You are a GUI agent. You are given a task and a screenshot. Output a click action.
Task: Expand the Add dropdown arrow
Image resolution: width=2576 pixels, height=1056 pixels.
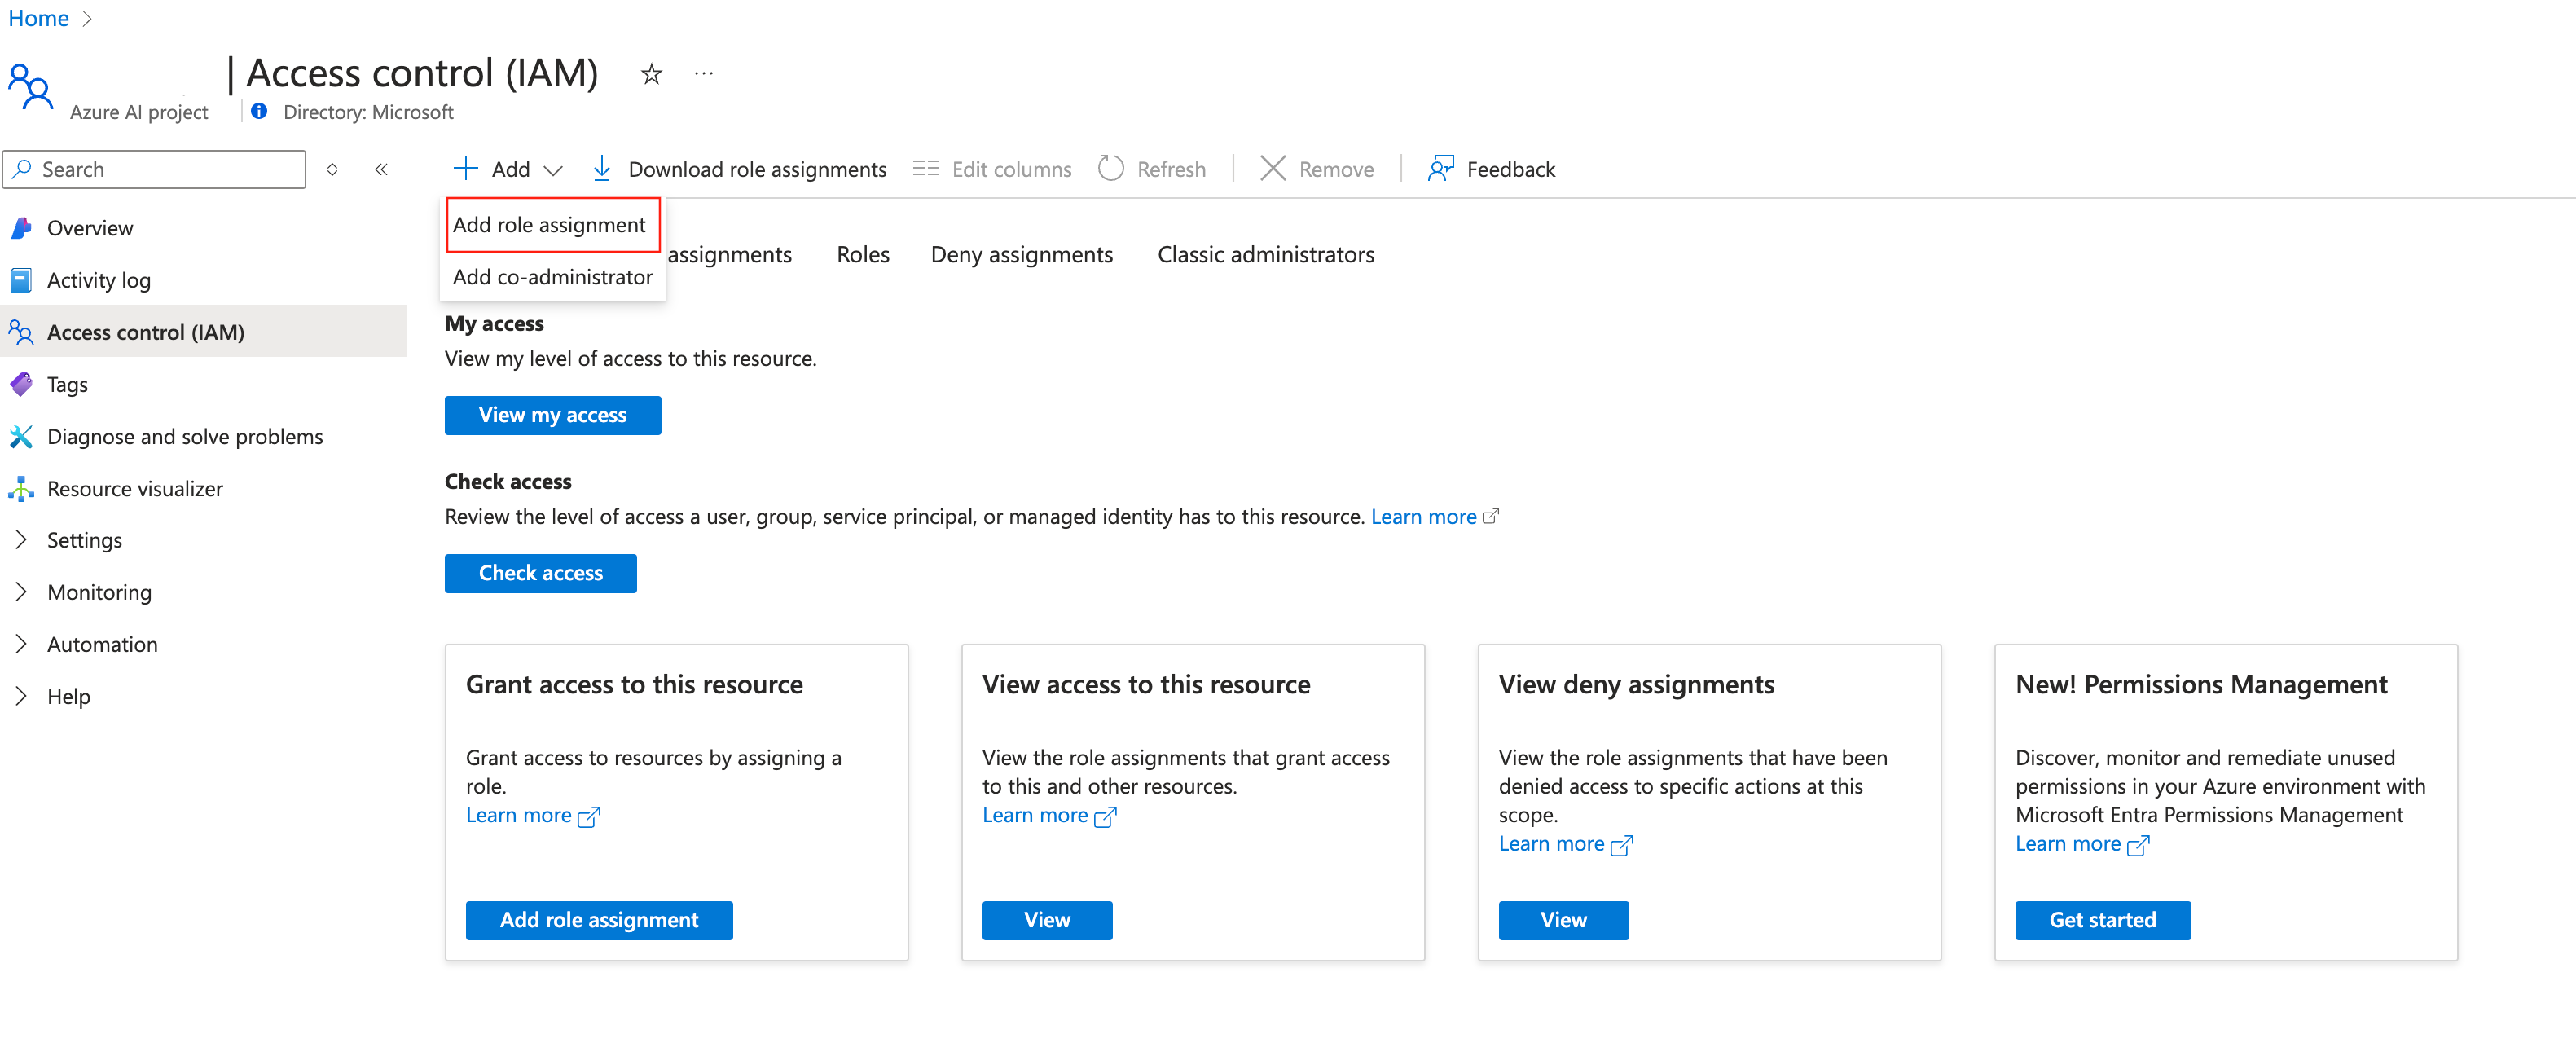pyautogui.click(x=553, y=170)
